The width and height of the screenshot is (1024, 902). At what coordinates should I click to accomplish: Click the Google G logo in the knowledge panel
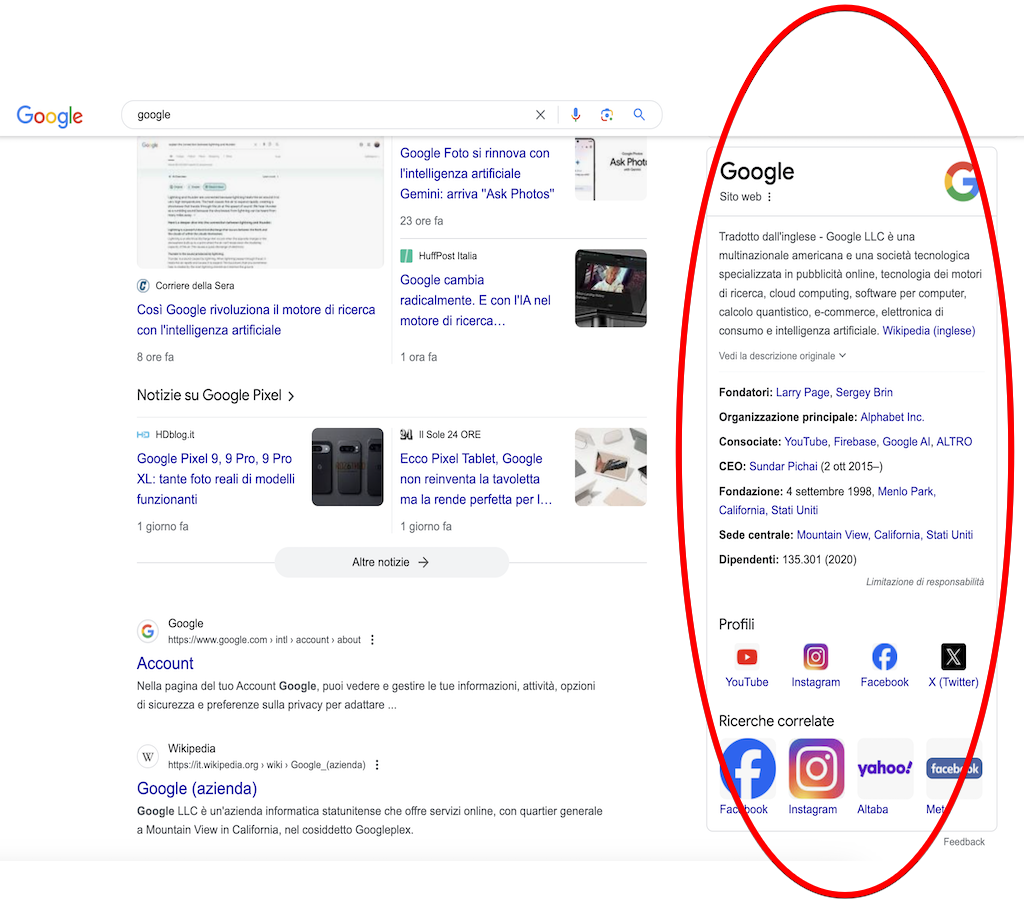(962, 181)
